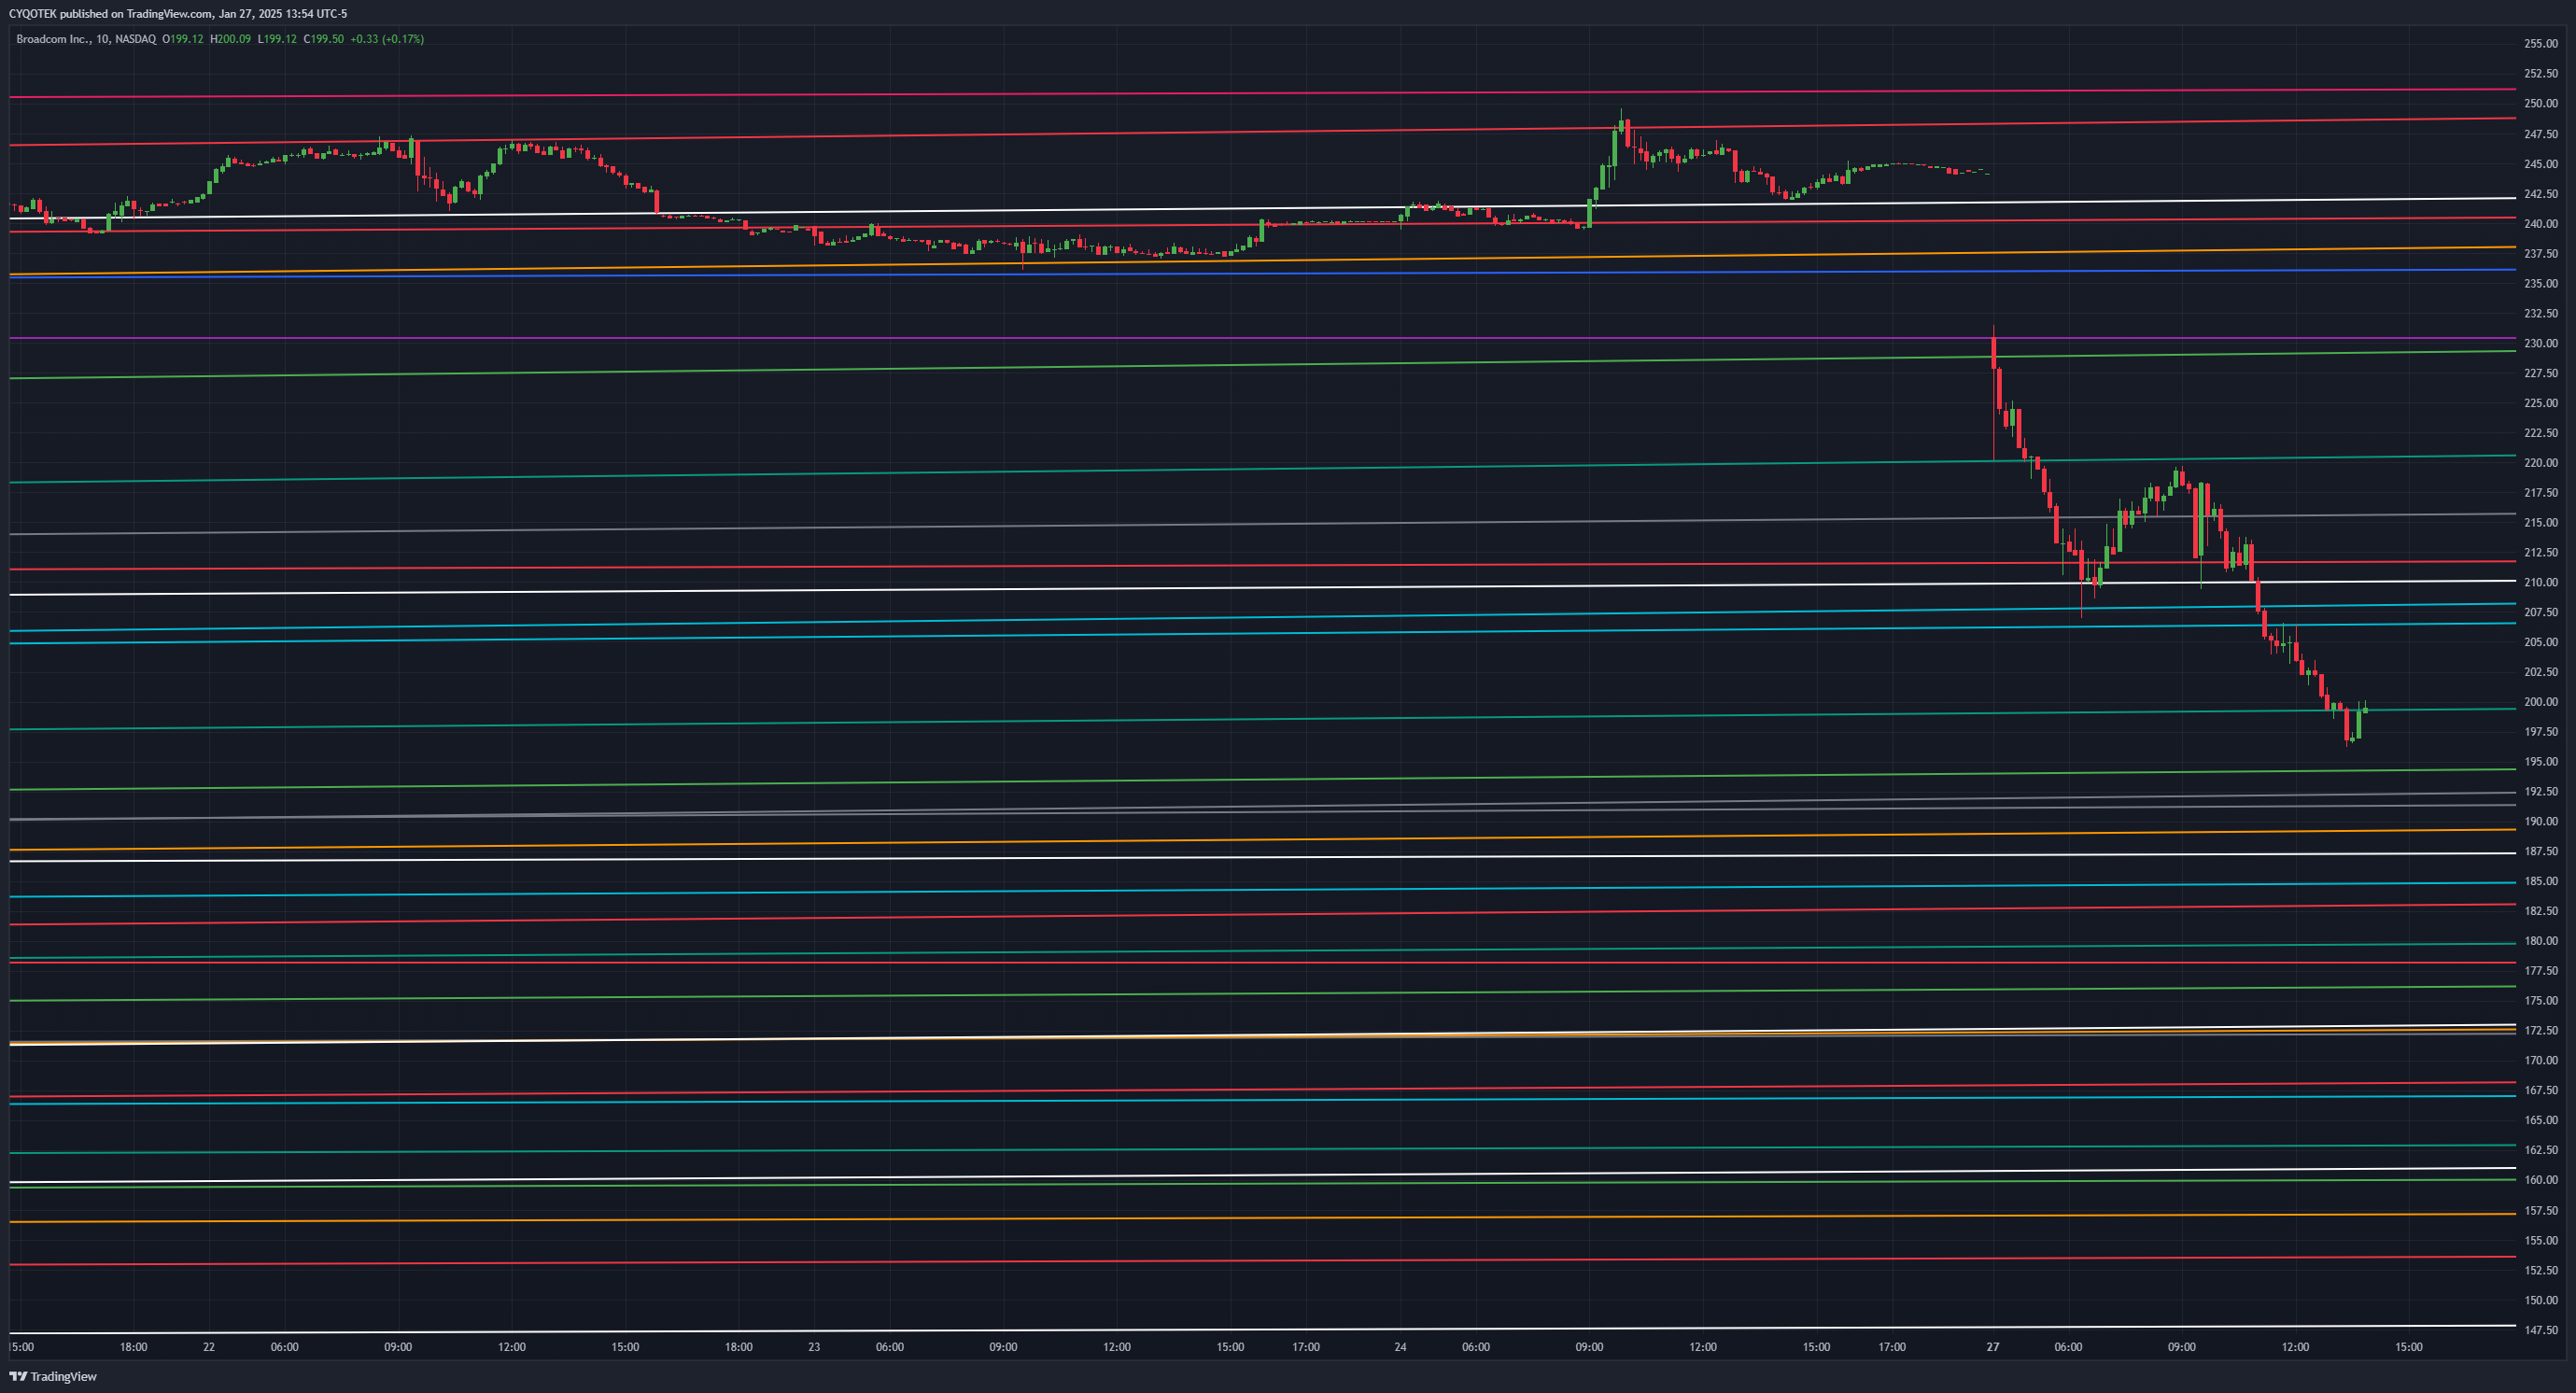The height and width of the screenshot is (1393, 2576).
Task: Click the 160.00 price axis label
Action: point(2541,1180)
